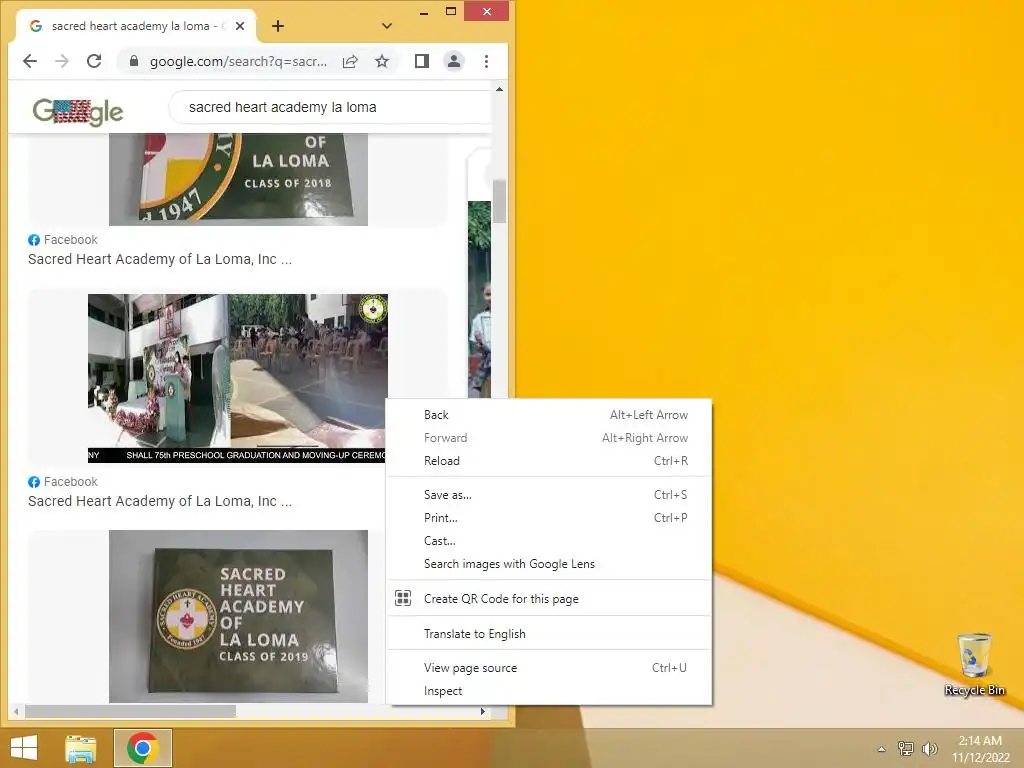Open Windows Start button
Screen dimensions: 1024x768
pos(24,748)
